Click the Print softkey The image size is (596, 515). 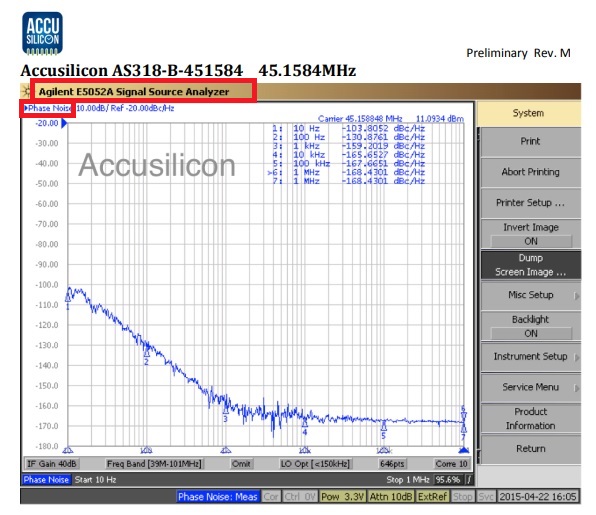(x=530, y=141)
